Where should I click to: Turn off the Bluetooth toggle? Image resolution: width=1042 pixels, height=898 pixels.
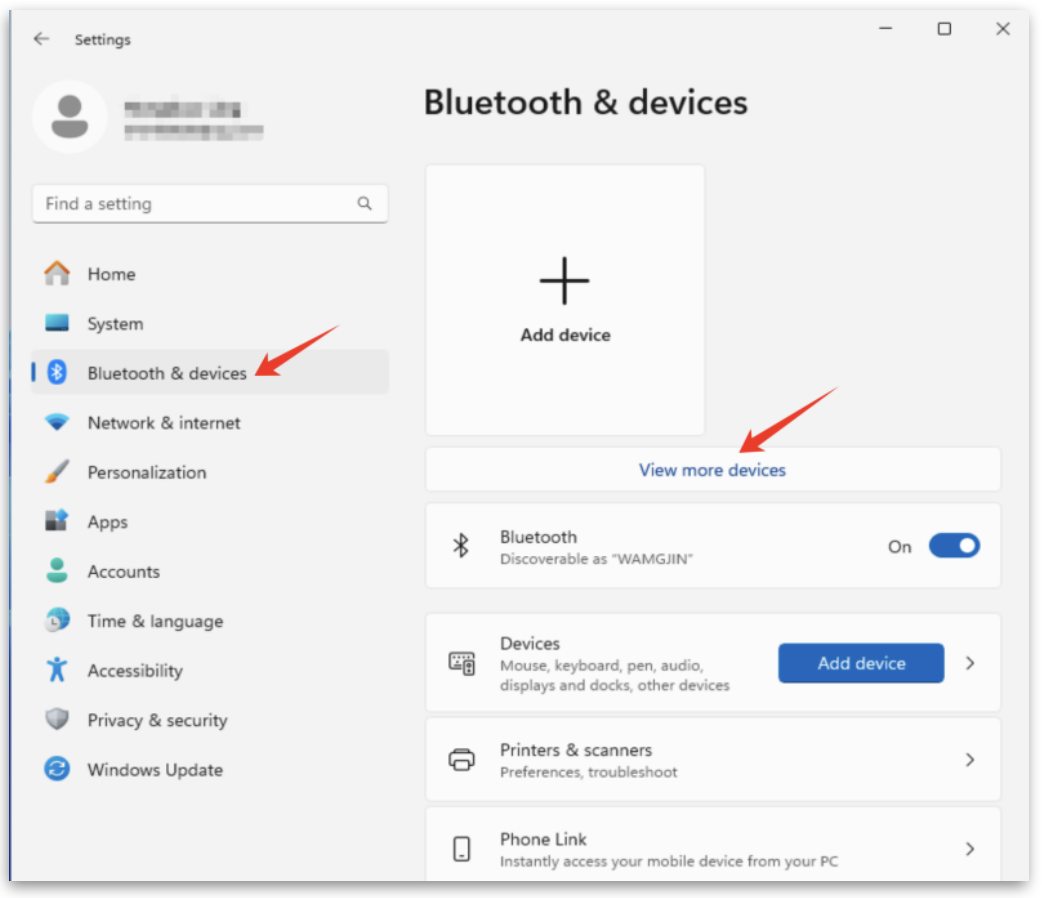953,546
